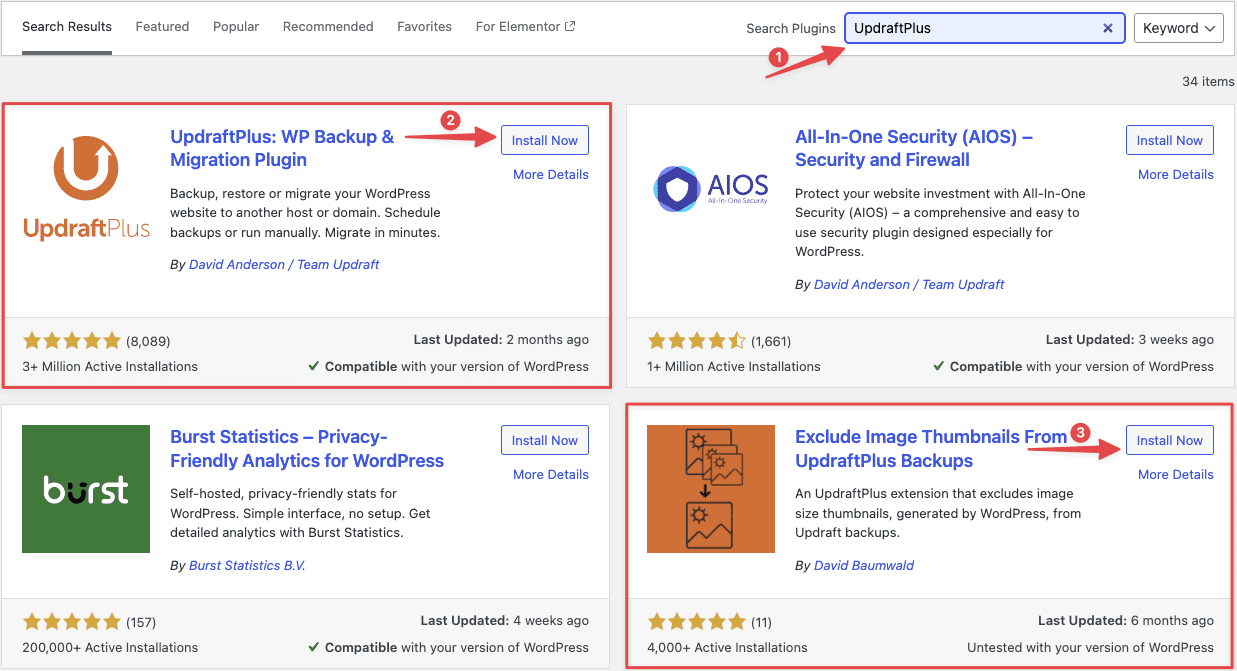Visit the Burst Statistics B.V. author link
The width and height of the screenshot is (1237, 671).
tap(246, 565)
